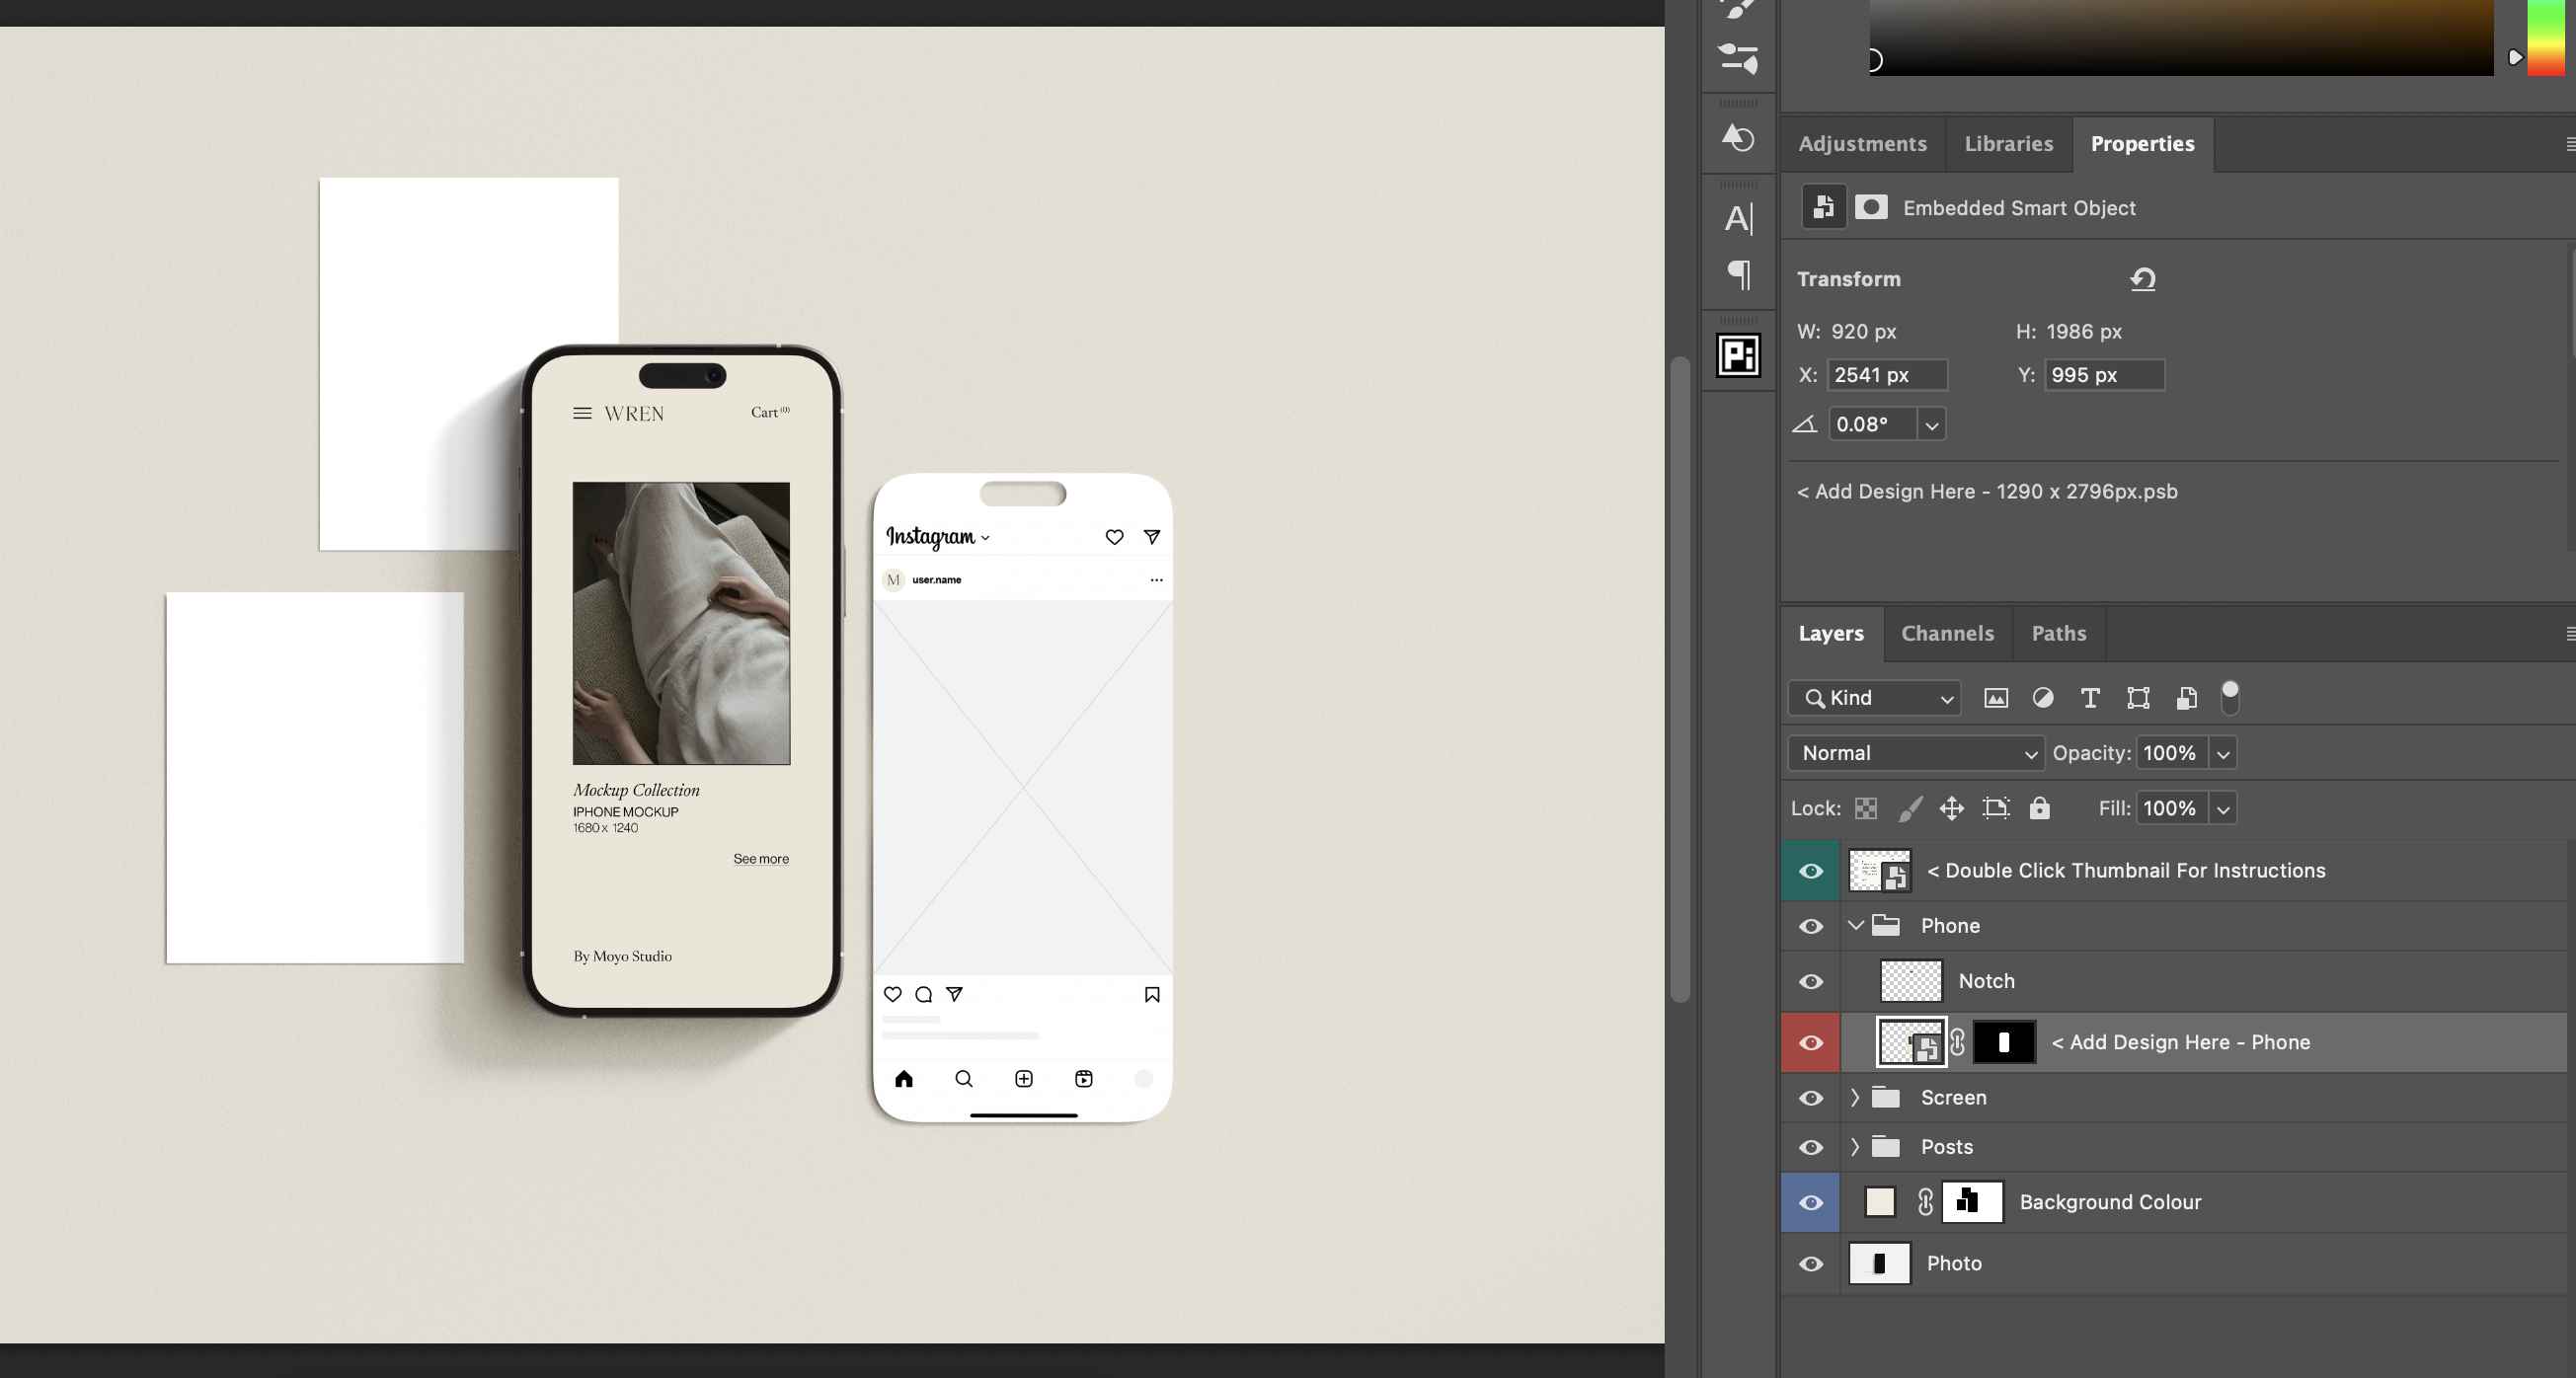Click lock image pixels brush icon
Image resolution: width=2576 pixels, height=1378 pixels.
coord(1909,808)
